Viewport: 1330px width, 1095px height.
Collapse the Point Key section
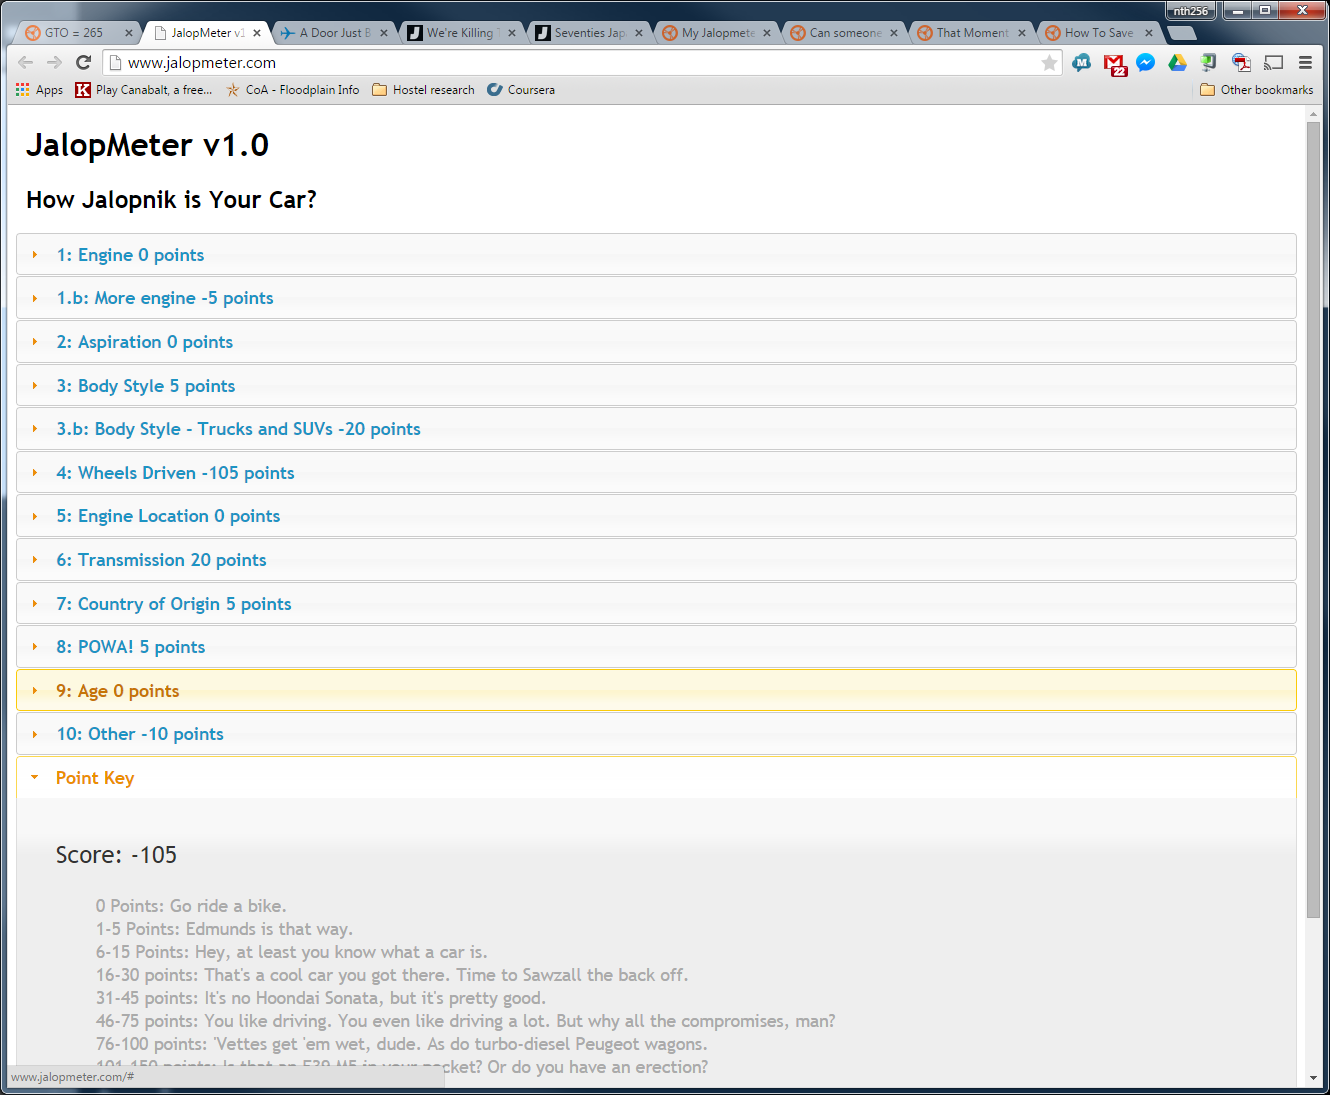coord(656,778)
